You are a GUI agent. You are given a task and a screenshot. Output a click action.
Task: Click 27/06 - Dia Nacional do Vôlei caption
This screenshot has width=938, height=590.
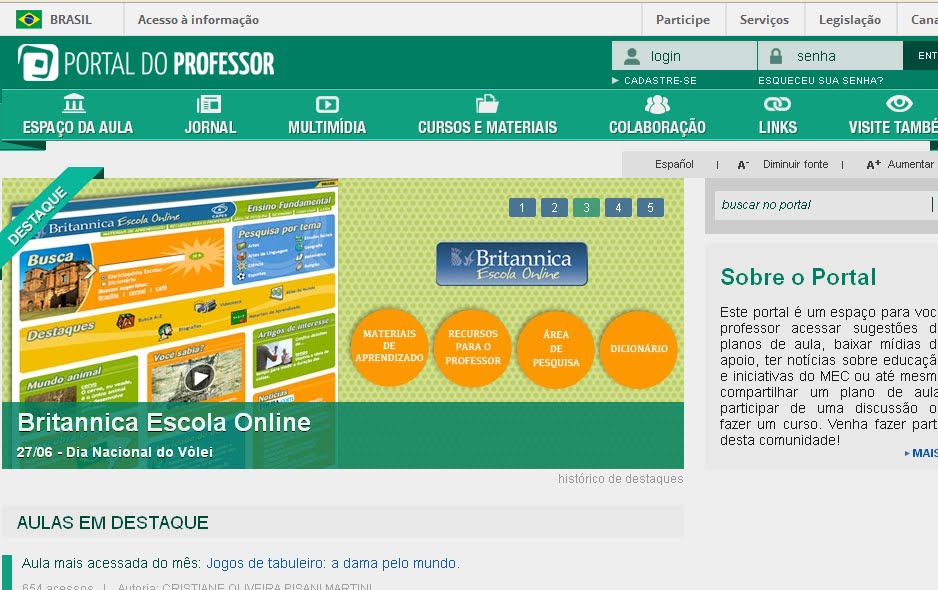[115, 452]
